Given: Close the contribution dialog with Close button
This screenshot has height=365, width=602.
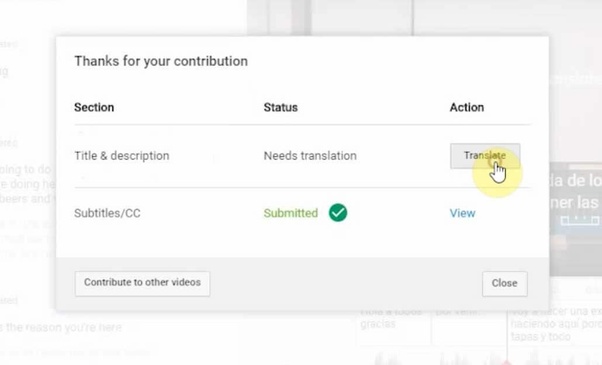Looking at the screenshot, I should click(504, 283).
